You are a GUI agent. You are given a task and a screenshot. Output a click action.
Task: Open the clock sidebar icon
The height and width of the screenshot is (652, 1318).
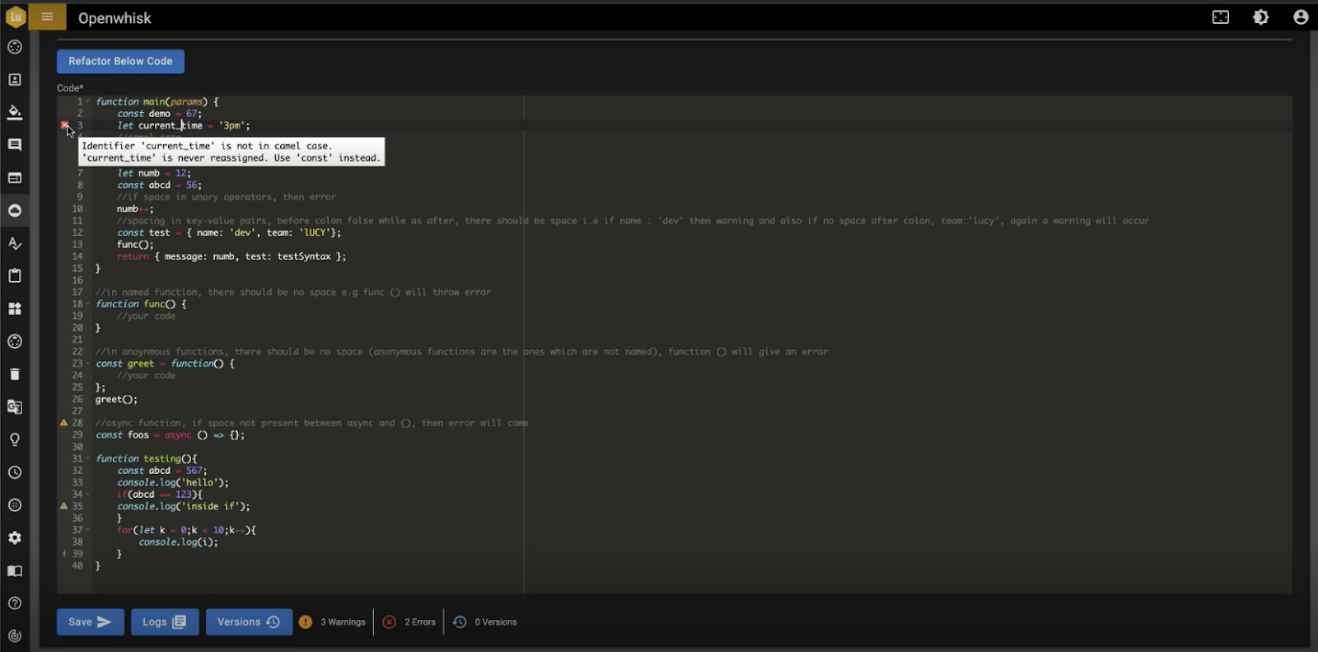click(15, 472)
